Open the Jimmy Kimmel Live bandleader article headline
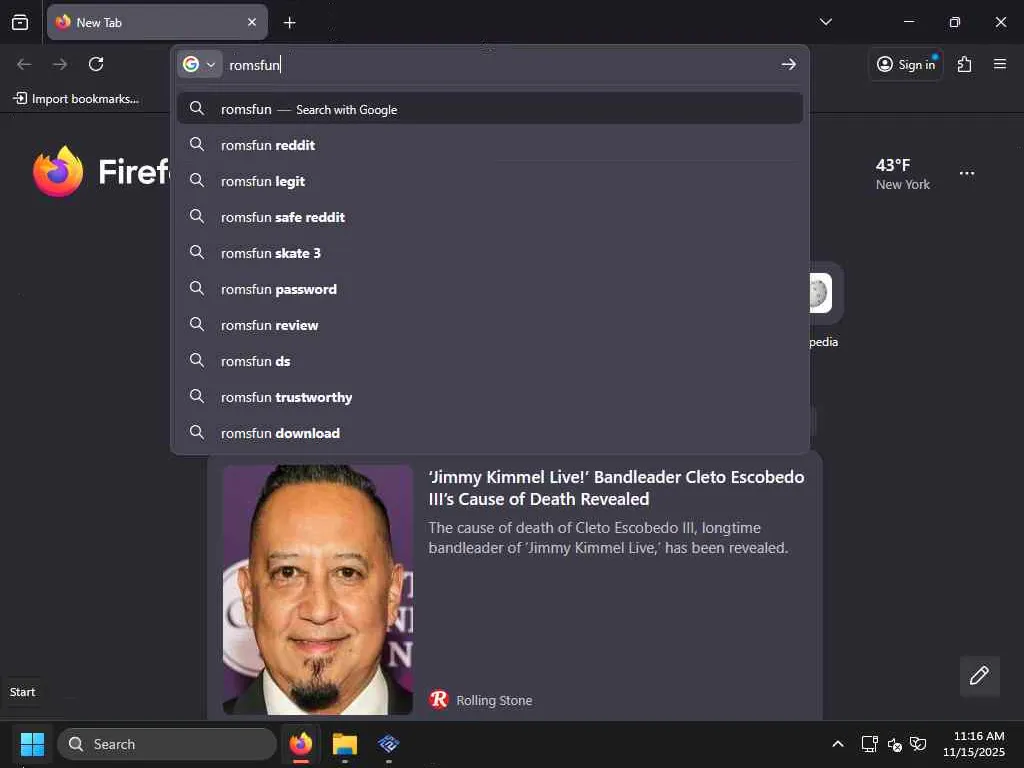 (616, 488)
